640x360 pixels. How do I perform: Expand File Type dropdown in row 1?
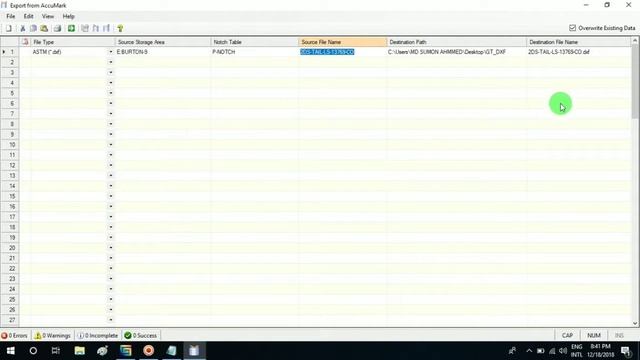tap(111, 52)
